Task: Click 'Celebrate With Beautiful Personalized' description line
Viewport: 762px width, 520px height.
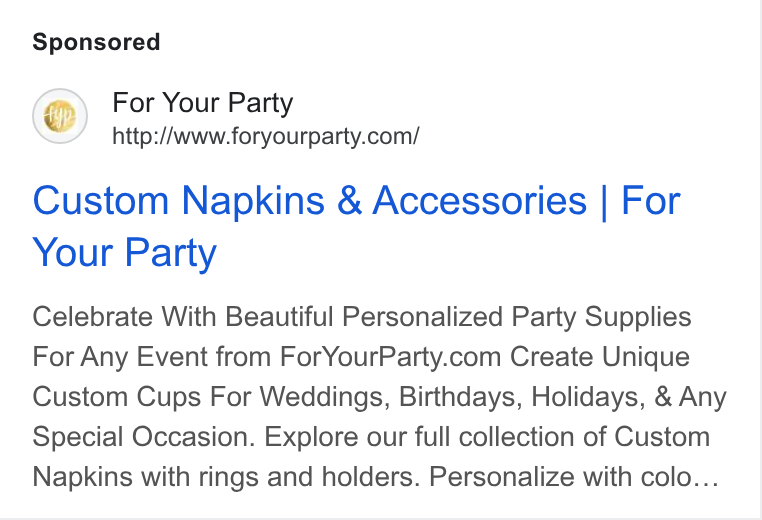Action: click(x=362, y=317)
